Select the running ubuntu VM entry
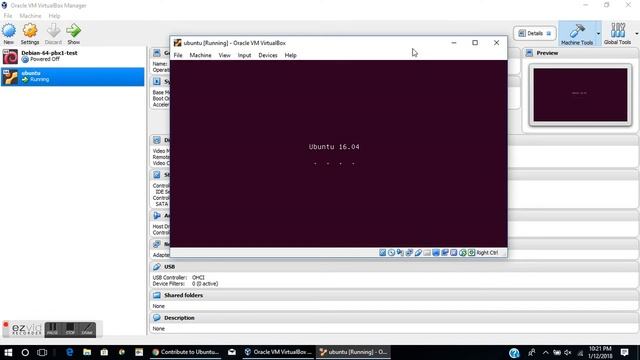This screenshot has width=640, height=360. 73,77
